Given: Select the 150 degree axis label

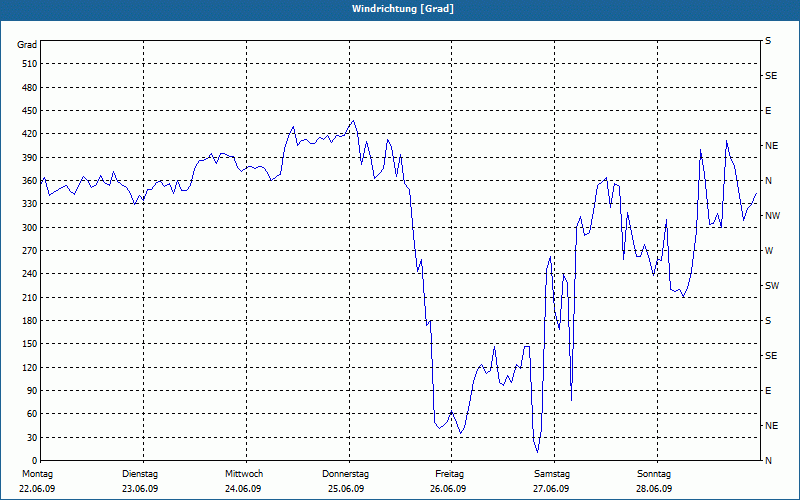Looking at the screenshot, I should click(x=30, y=344).
